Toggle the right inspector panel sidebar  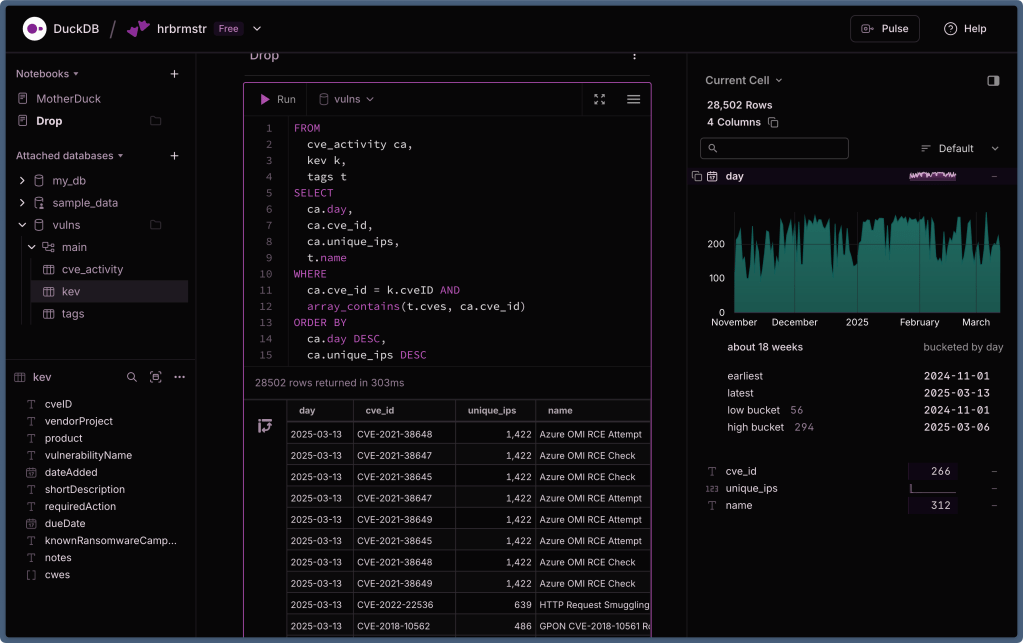pyautogui.click(x=993, y=81)
